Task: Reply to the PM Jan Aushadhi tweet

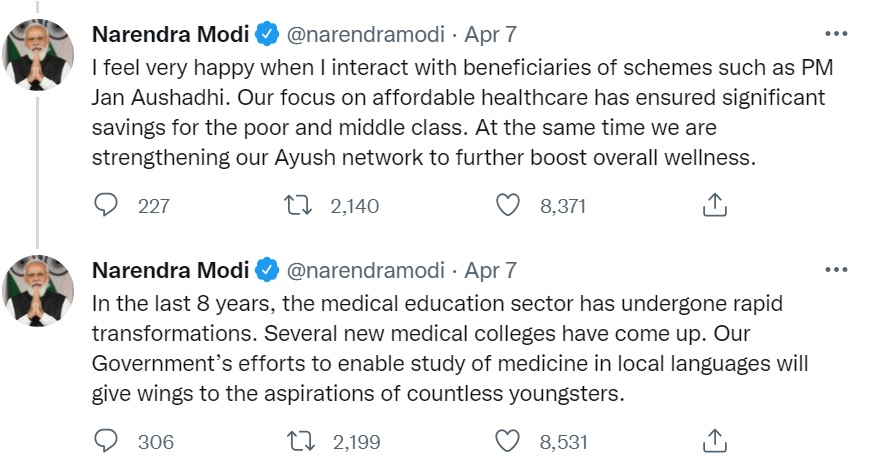Action: point(106,206)
